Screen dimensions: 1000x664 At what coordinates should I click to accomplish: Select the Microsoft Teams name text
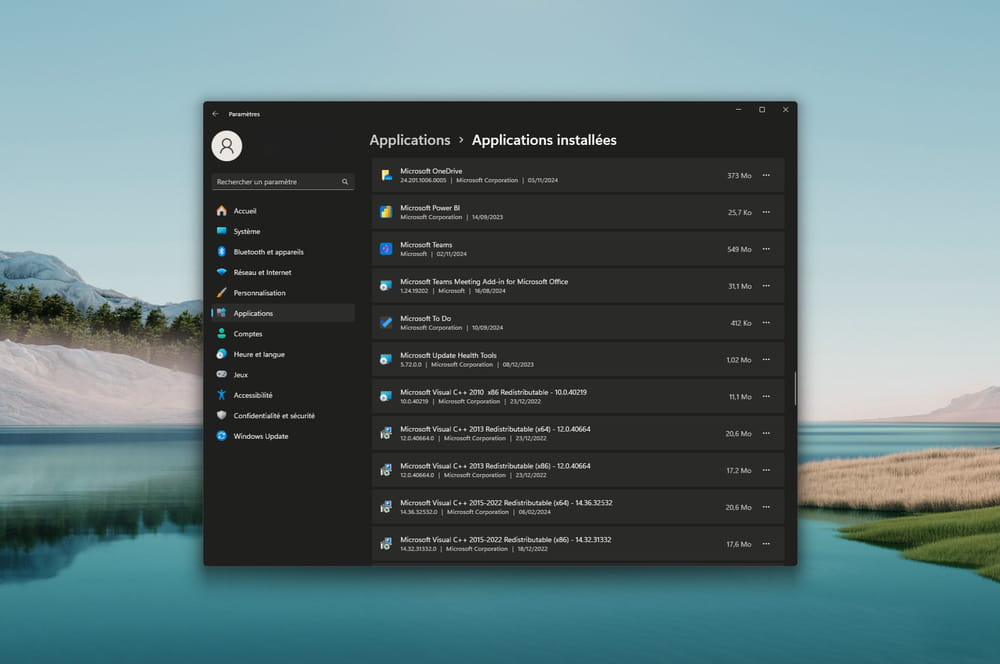coord(426,245)
